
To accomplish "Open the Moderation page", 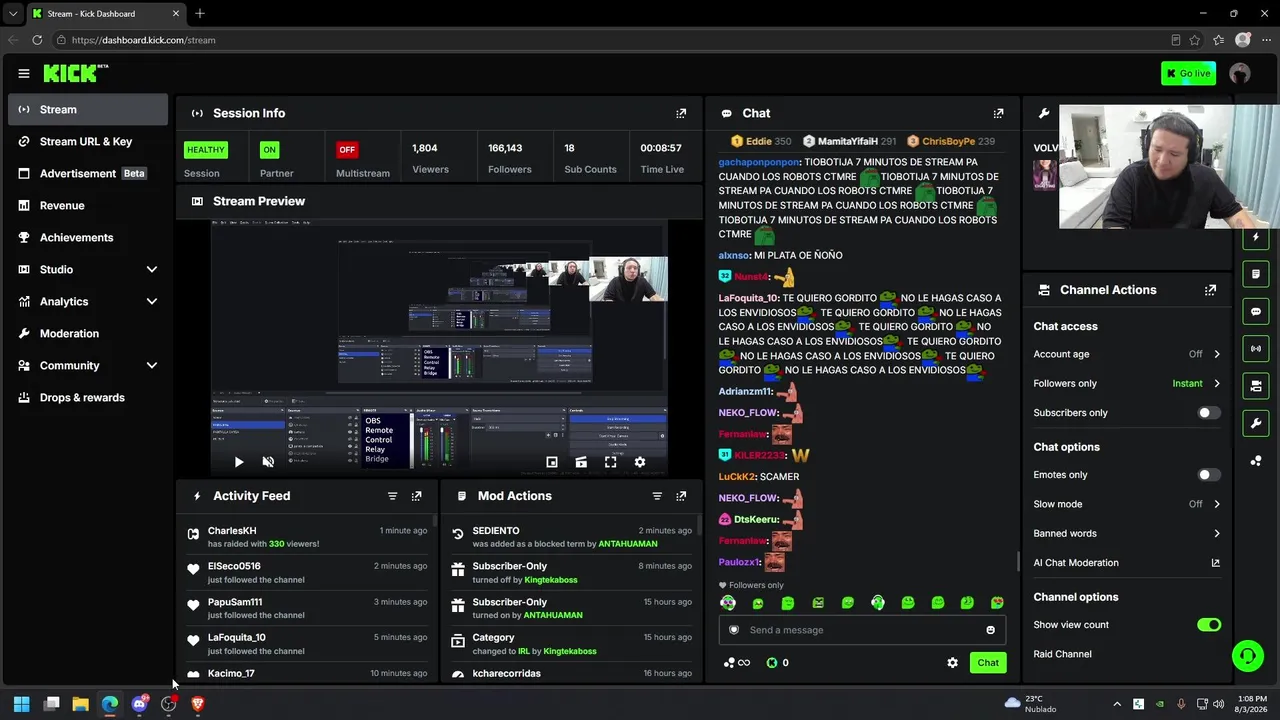I will pos(88,333).
